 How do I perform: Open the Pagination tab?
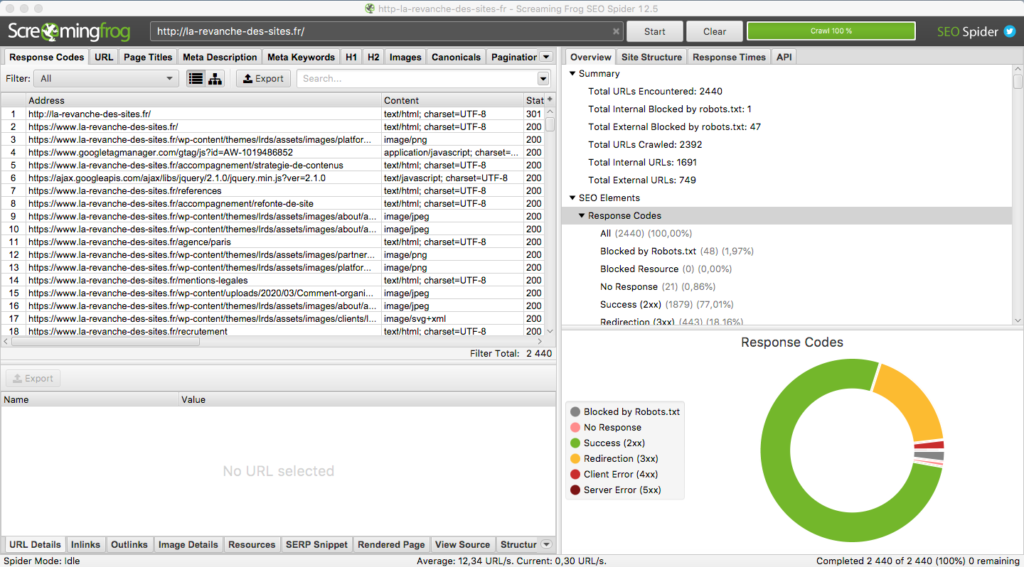click(514, 57)
